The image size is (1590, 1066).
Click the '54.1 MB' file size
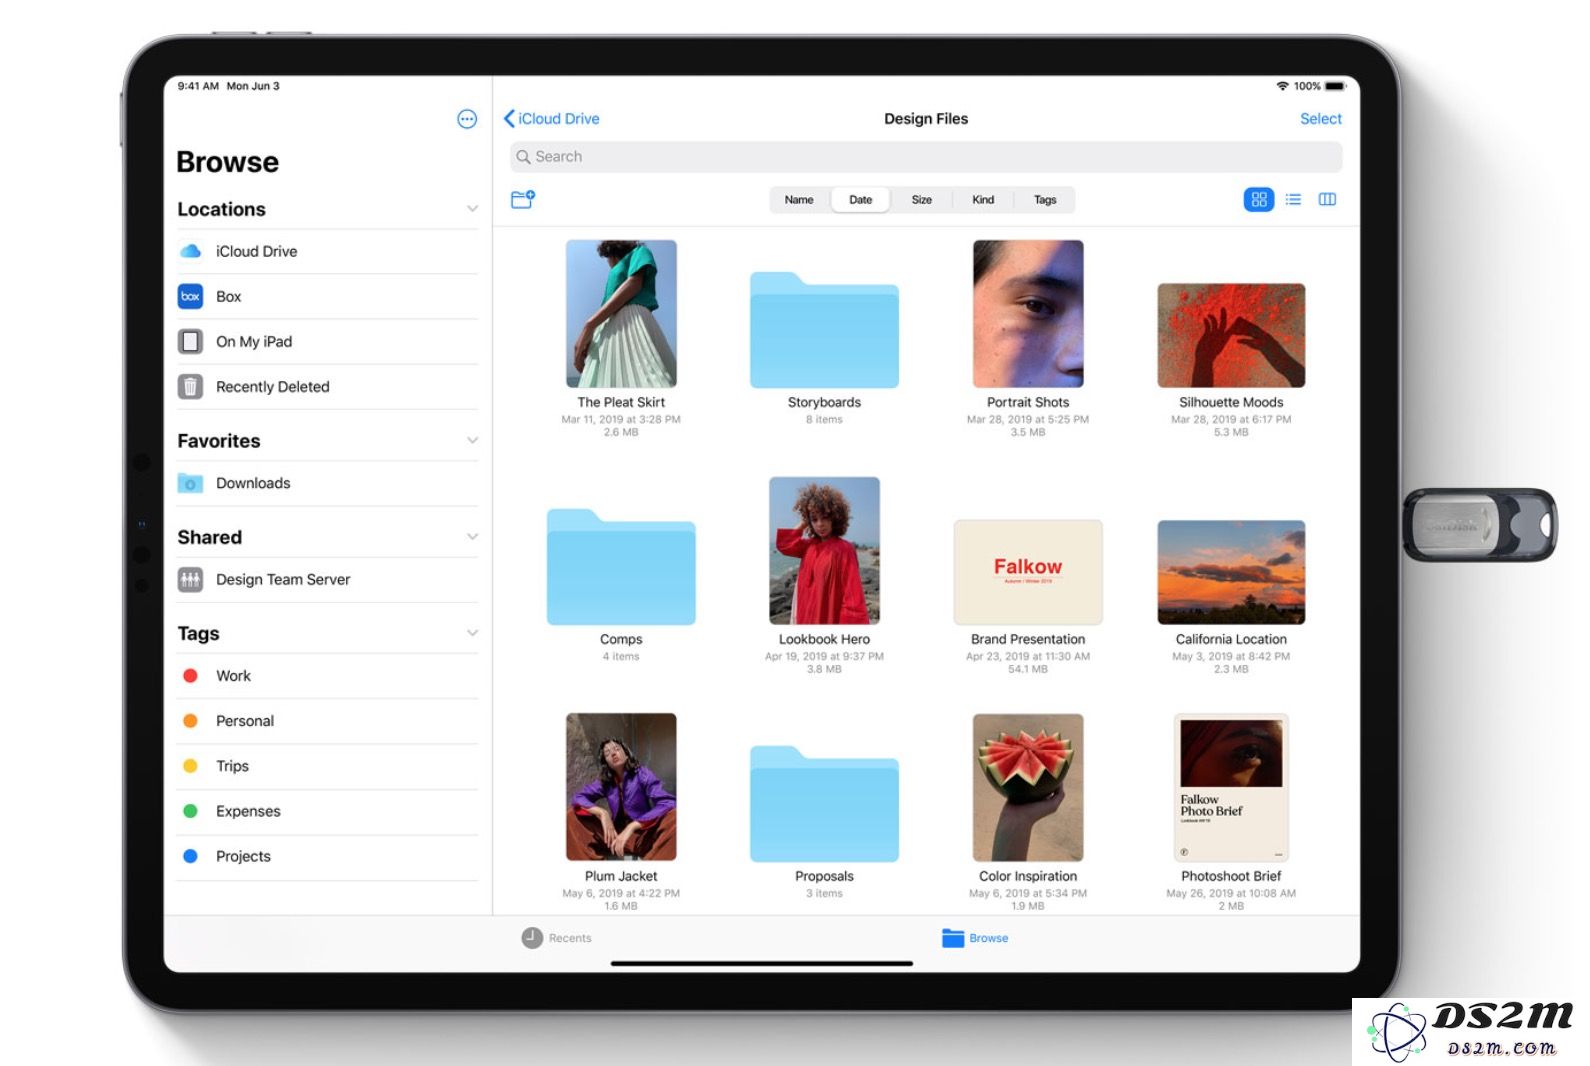click(1028, 669)
